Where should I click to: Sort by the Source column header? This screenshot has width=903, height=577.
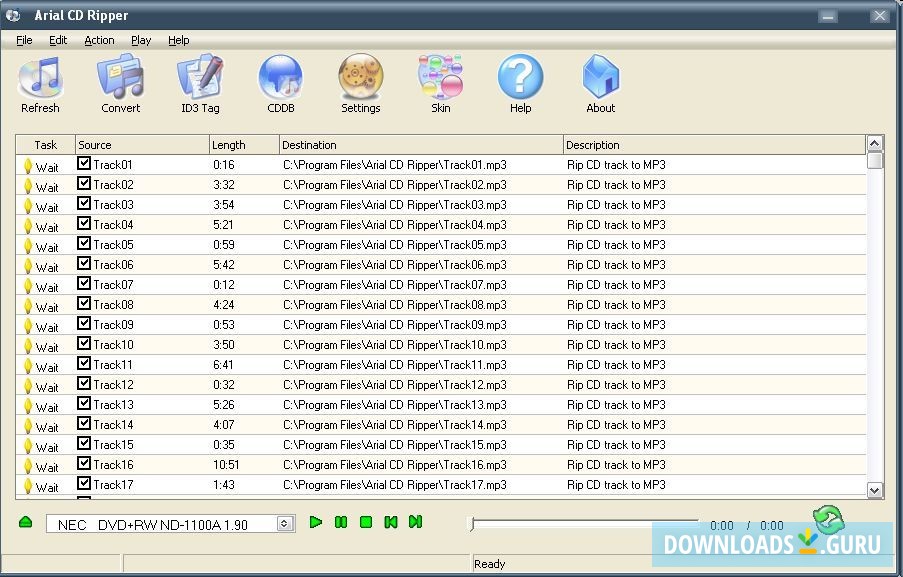142,145
